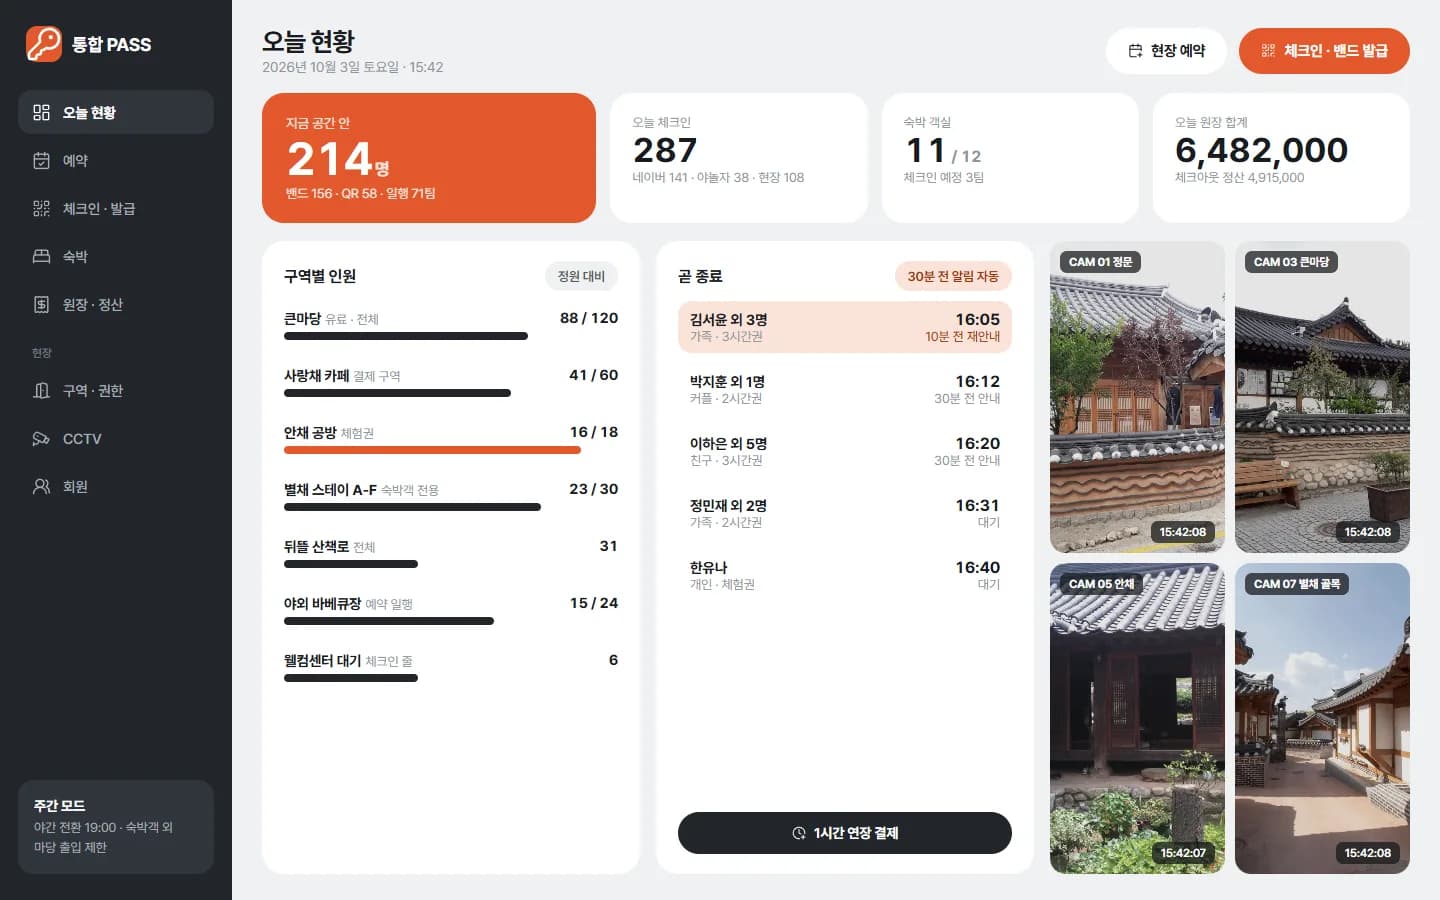Go to 회원 menu label

coord(75,486)
